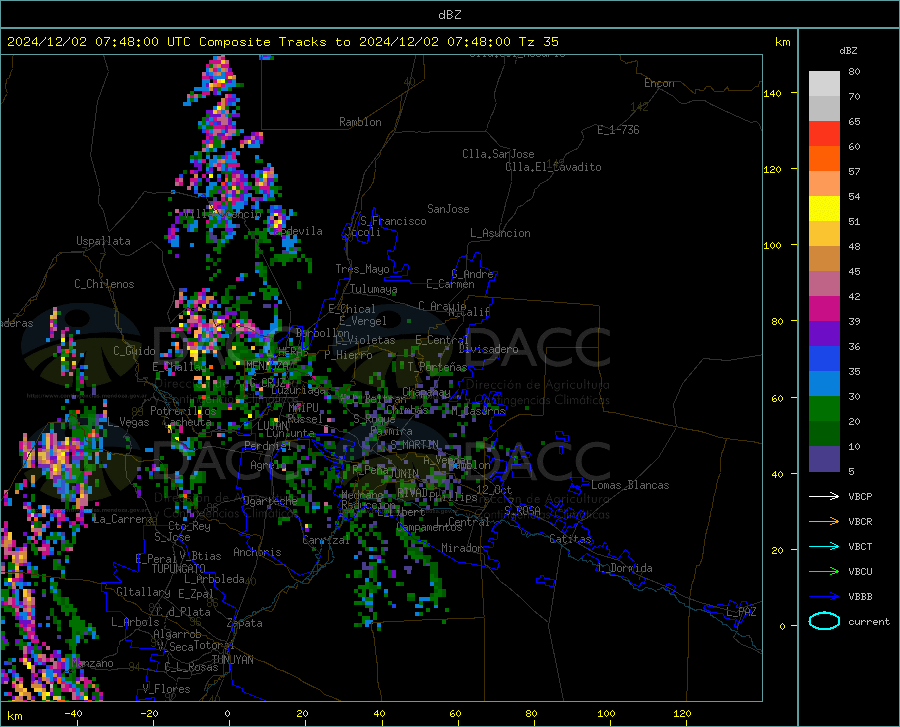Click the 'L_PAZ' map label
This screenshot has height=727, width=900.
[x=741, y=612]
